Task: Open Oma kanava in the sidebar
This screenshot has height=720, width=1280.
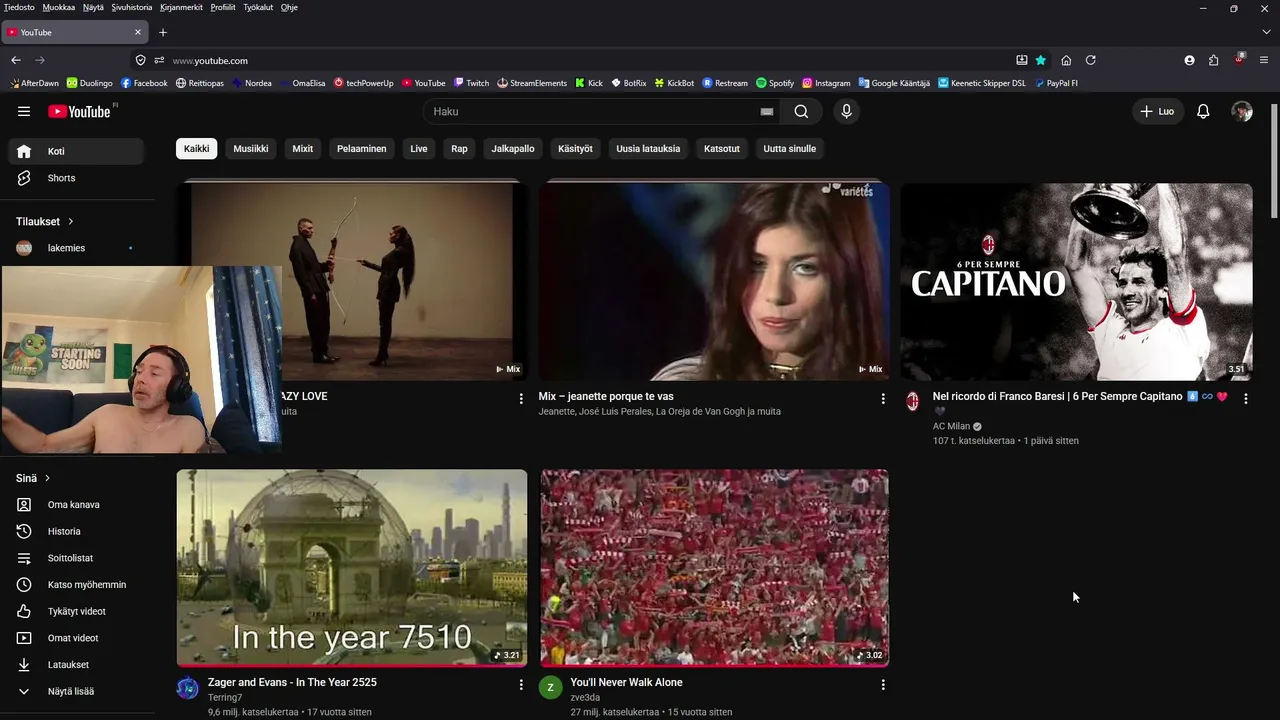Action: pos(77,505)
